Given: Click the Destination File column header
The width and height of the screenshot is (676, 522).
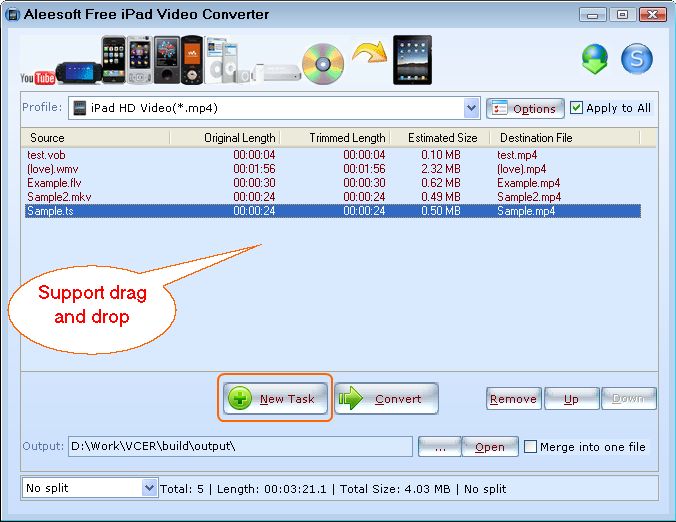Looking at the screenshot, I should [565, 138].
